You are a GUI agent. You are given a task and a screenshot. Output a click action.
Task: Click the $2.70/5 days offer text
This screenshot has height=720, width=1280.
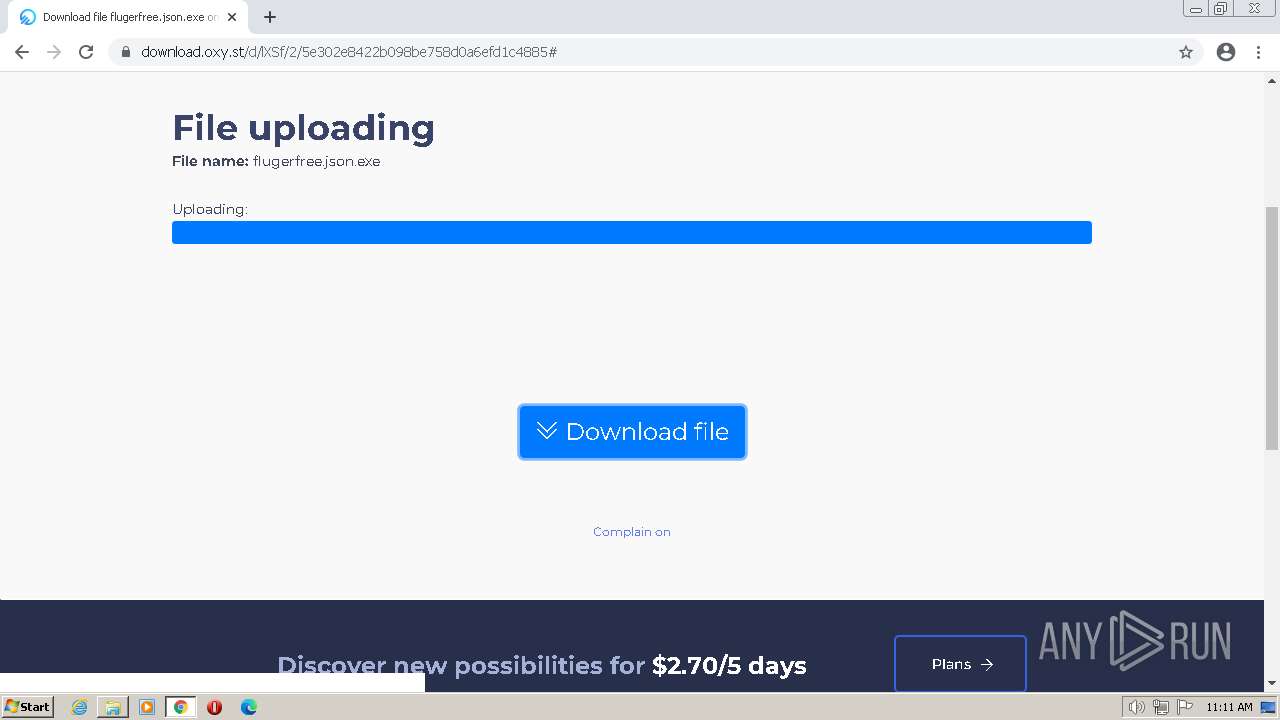(x=729, y=666)
